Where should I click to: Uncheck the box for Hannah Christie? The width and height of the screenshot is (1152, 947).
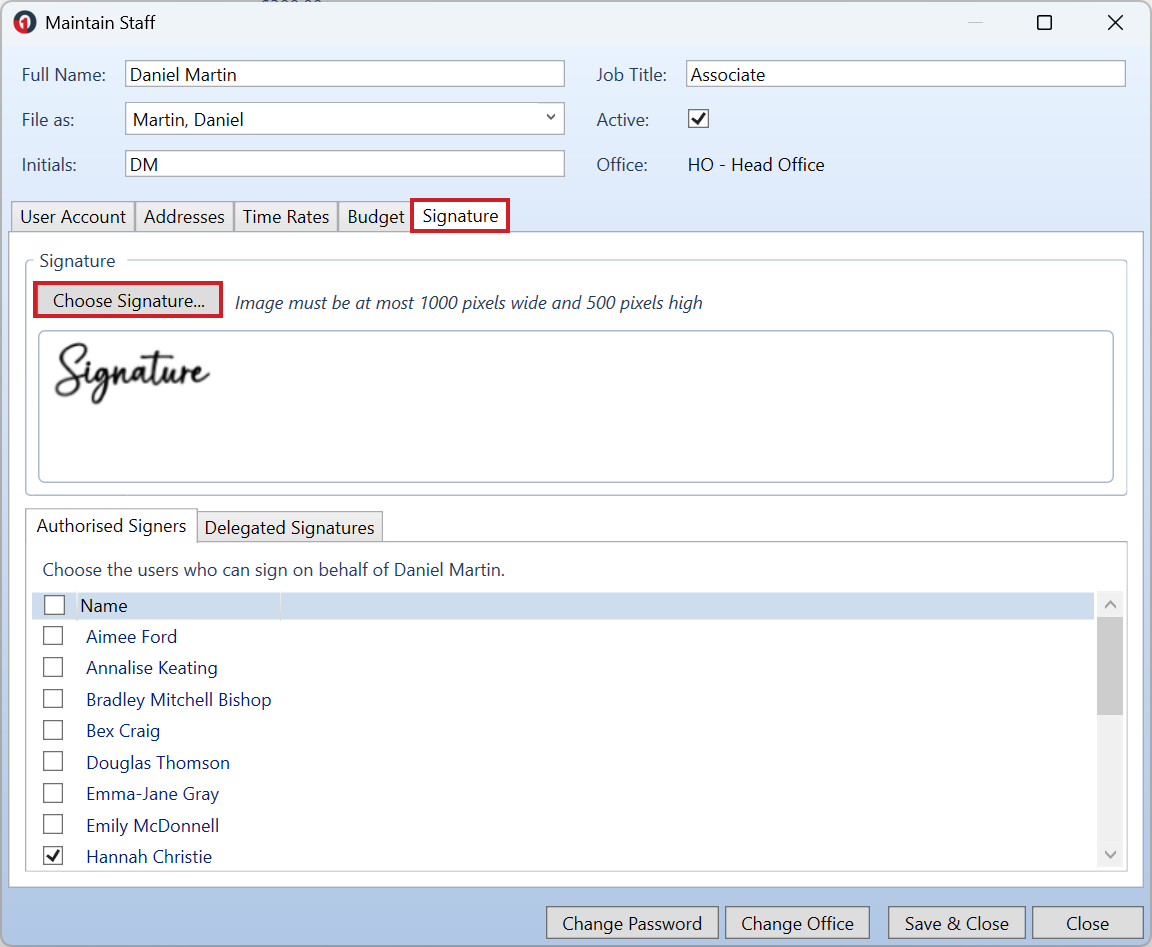[x=53, y=856]
